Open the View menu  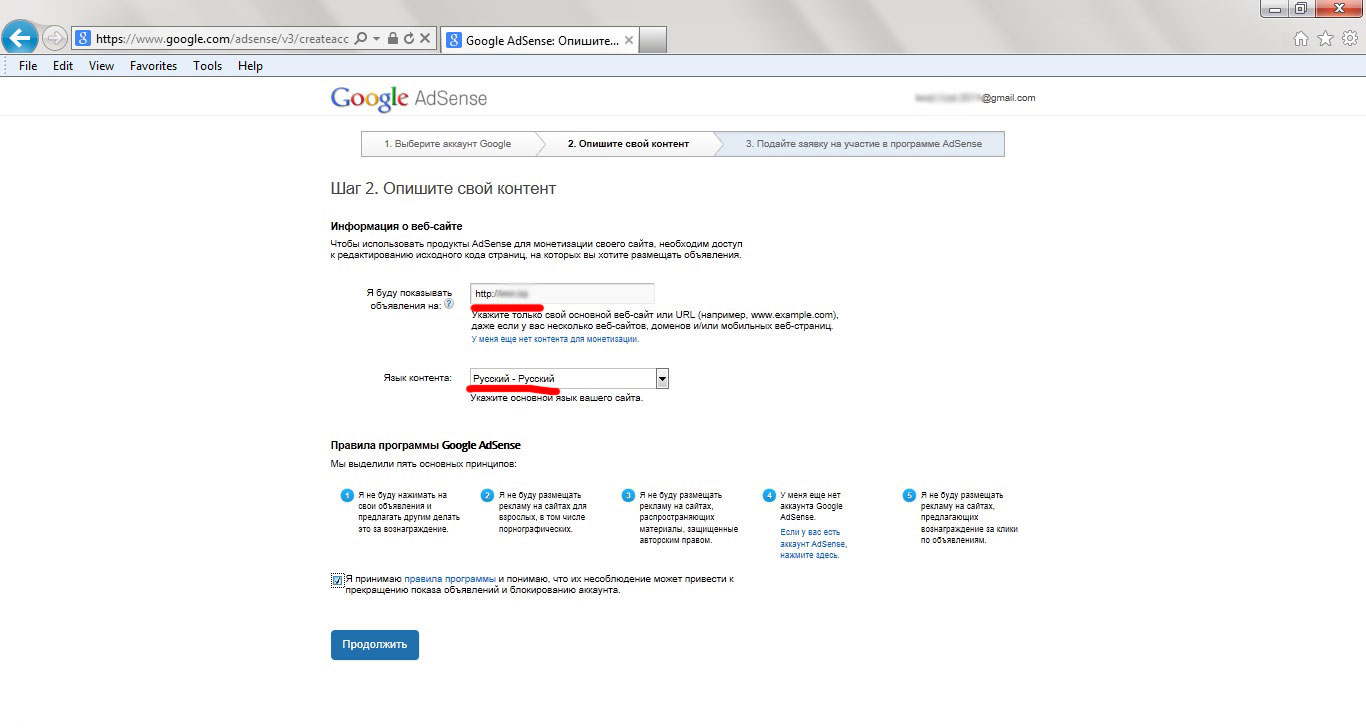(x=101, y=66)
